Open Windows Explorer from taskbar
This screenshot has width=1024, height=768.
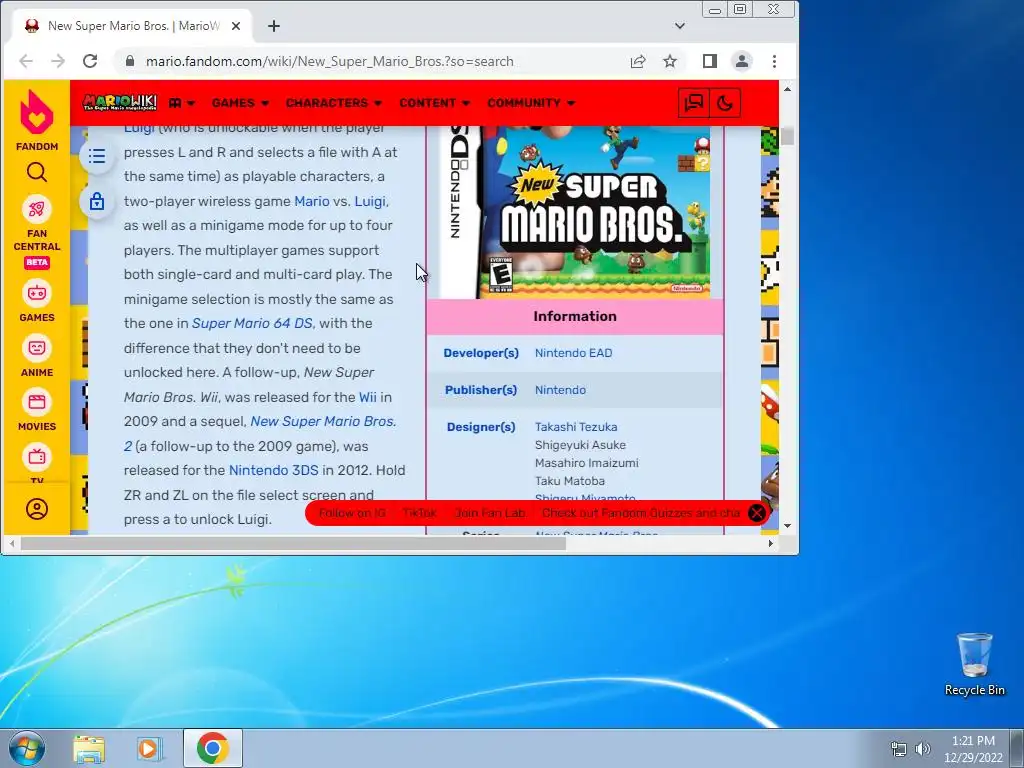[89, 748]
